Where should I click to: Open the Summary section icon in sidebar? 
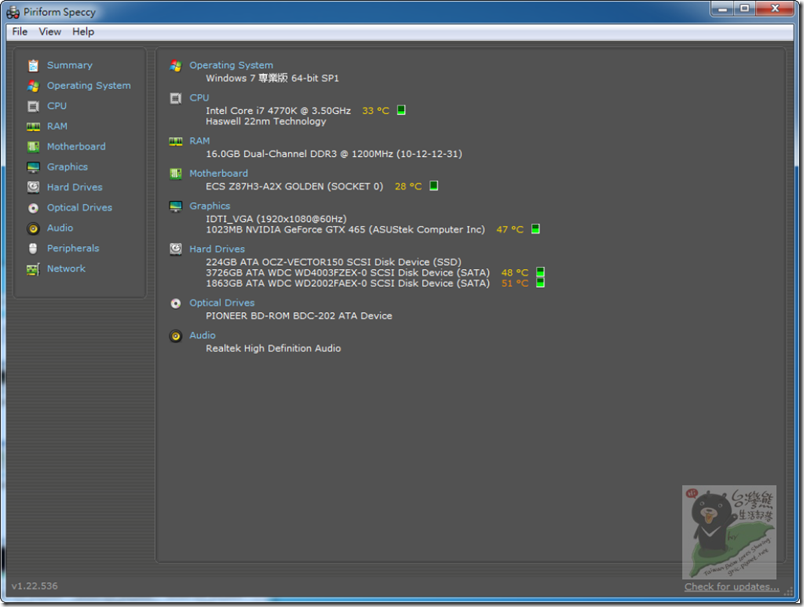coord(33,66)
